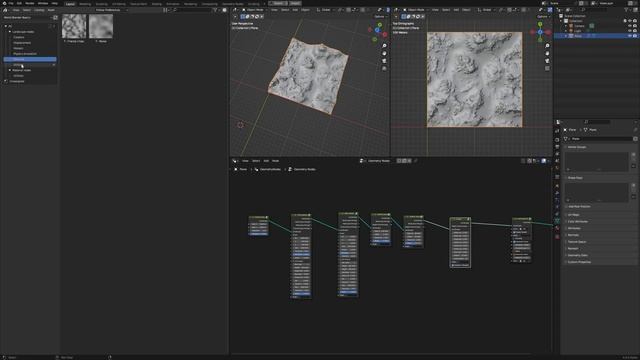The width and height of the screenshot is (640, 360).
Task: Toggle Plane visibility eye in outliner
Action: (x=629, y=36)
